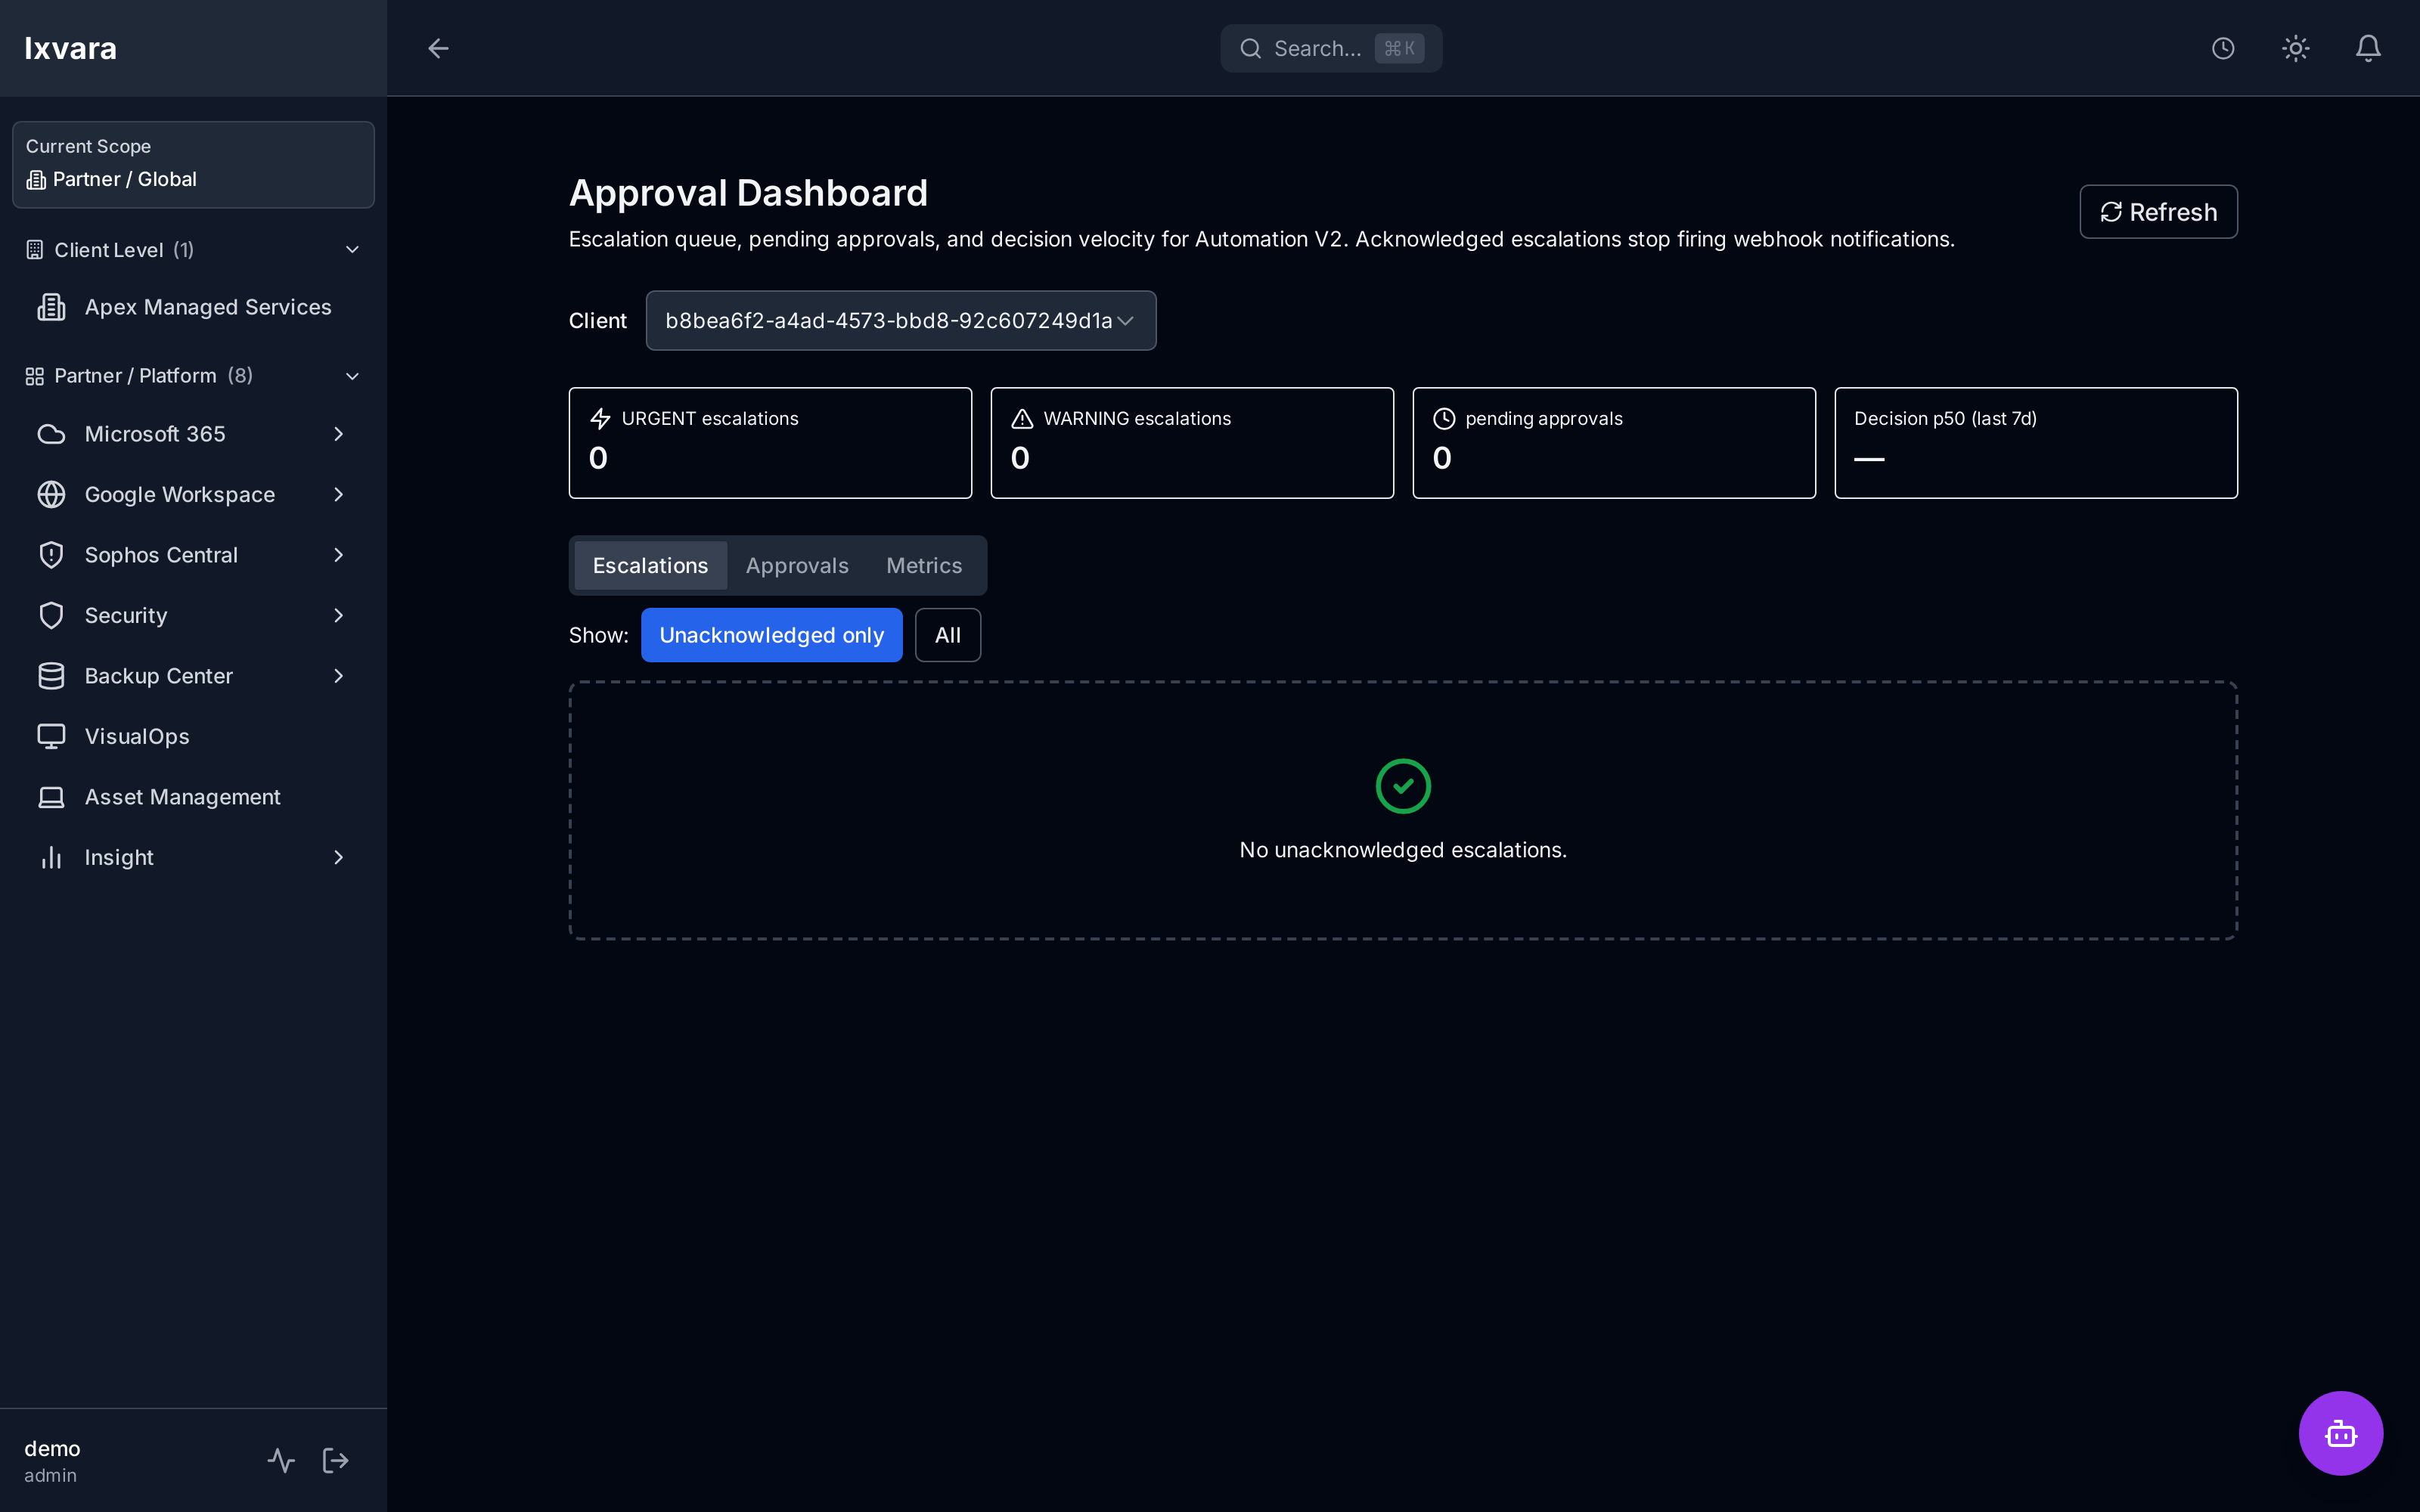Expand the Insight submenu chevron

point(338,857)
